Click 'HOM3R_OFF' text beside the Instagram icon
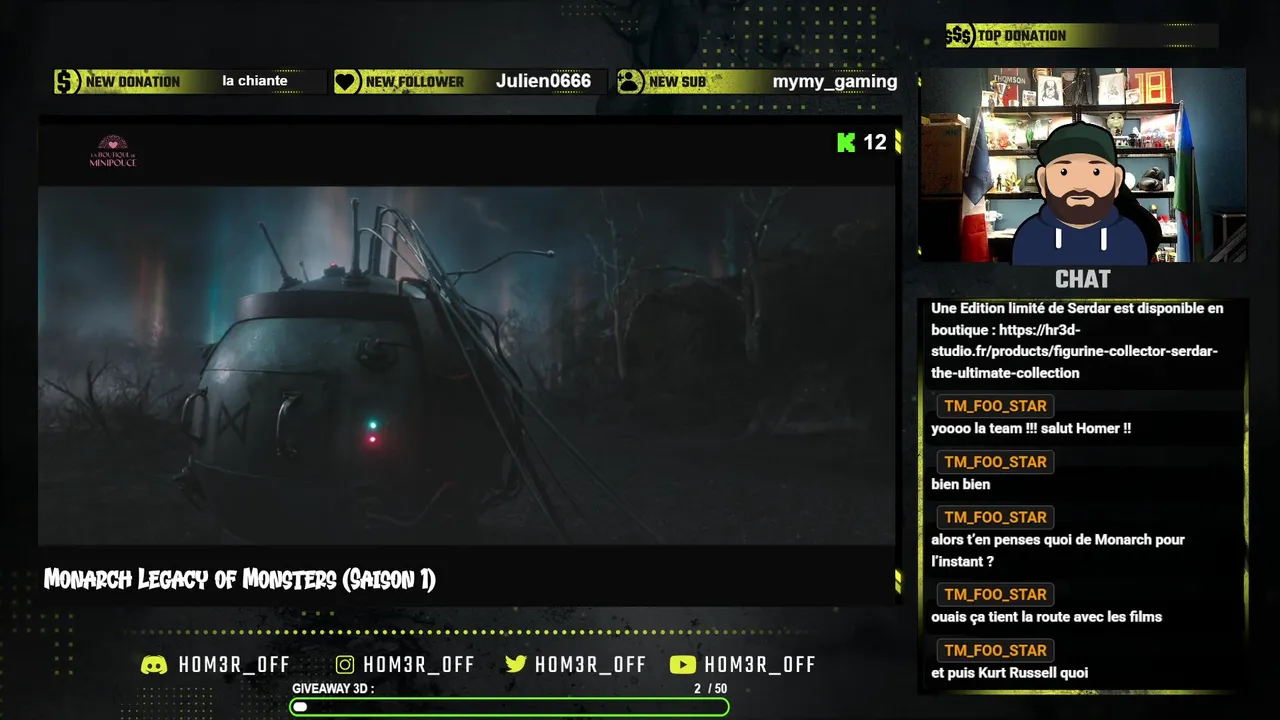Screen dimensions: 1280x720 pyautogui.click(x=419, y=665)
